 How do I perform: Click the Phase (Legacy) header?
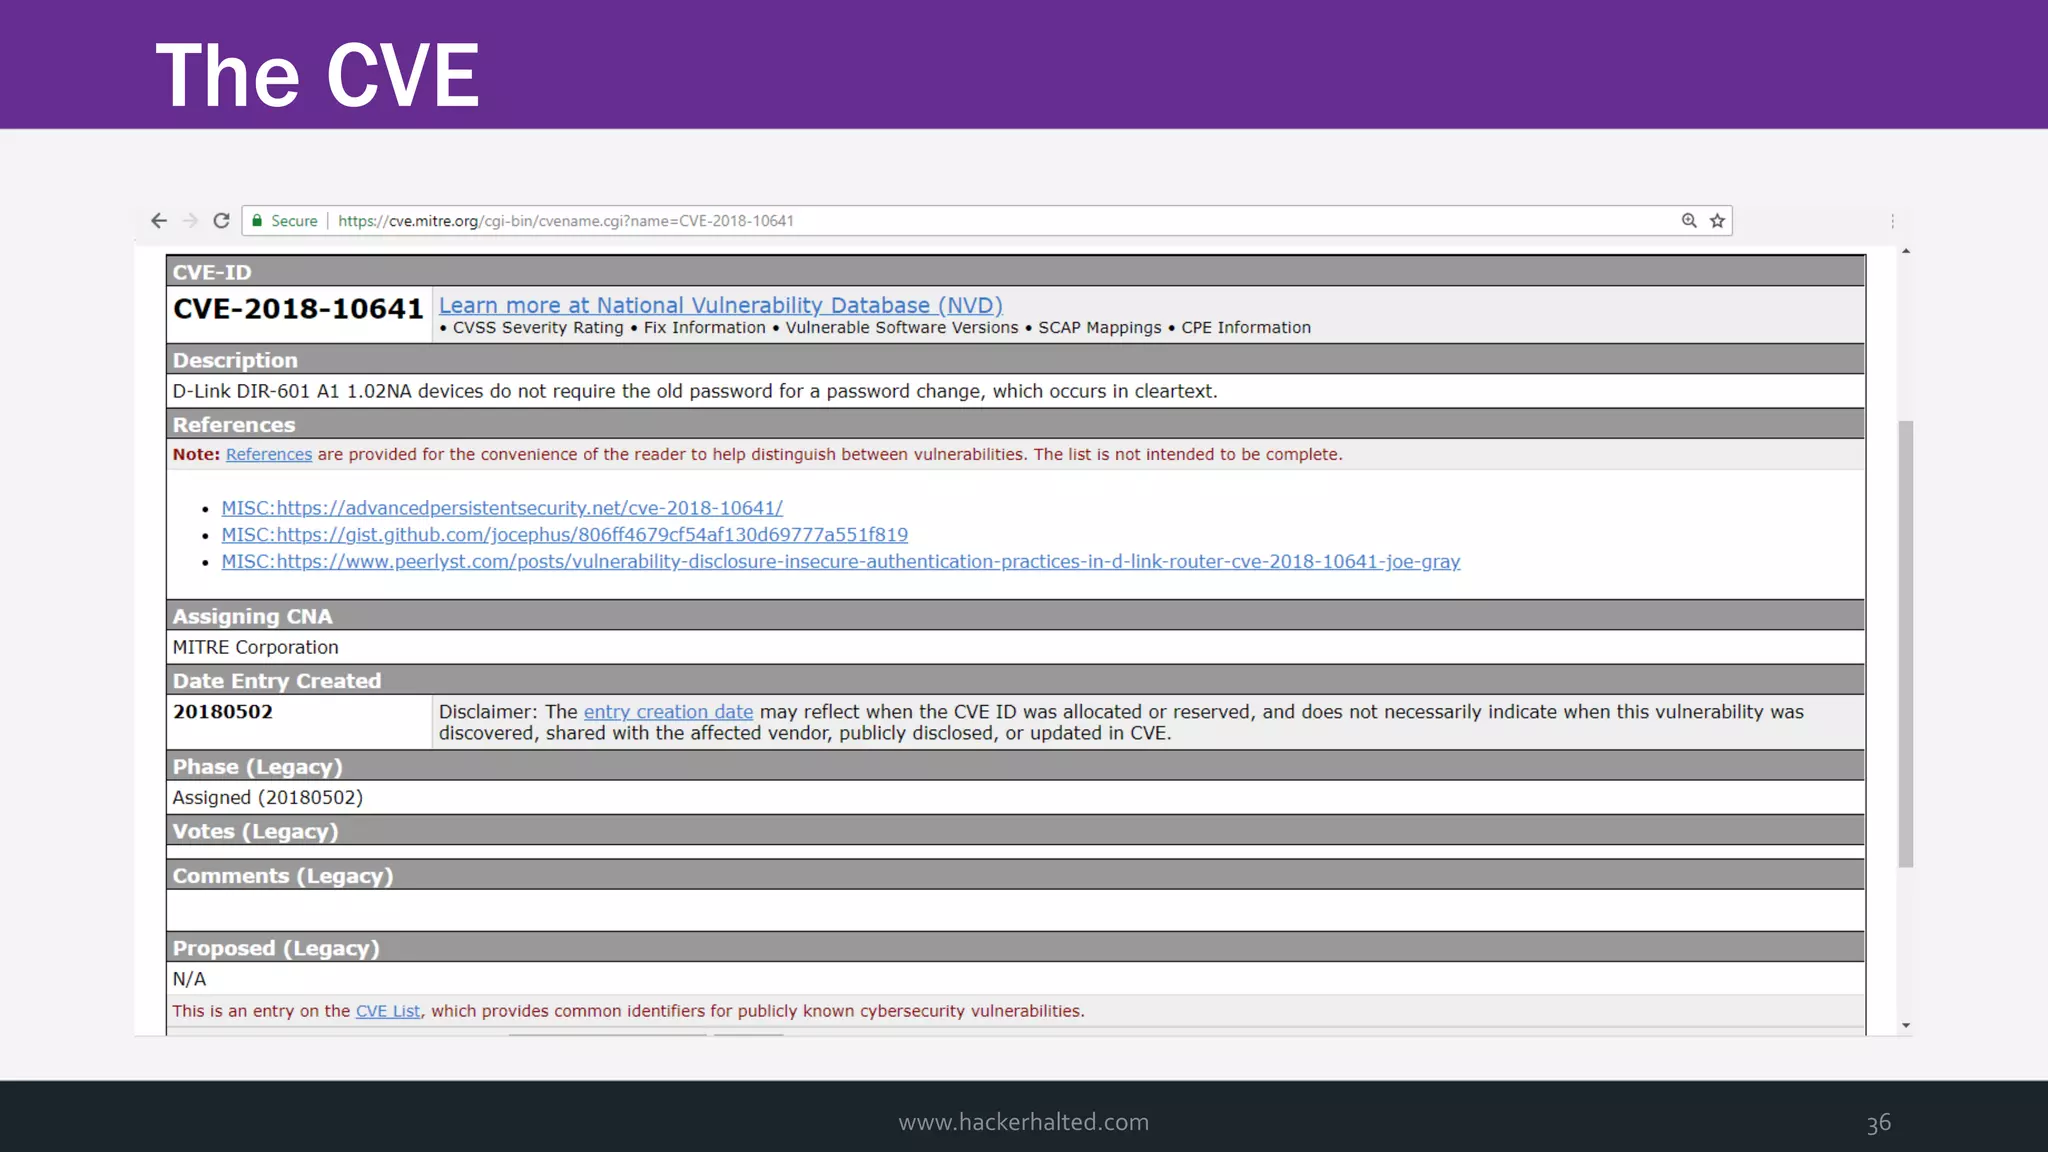click(1015, 767)
